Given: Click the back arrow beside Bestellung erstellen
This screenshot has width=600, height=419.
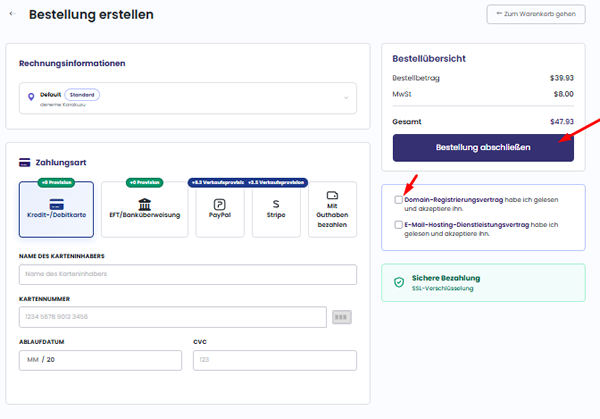Looking at the screenshot, I should point(13,14).
